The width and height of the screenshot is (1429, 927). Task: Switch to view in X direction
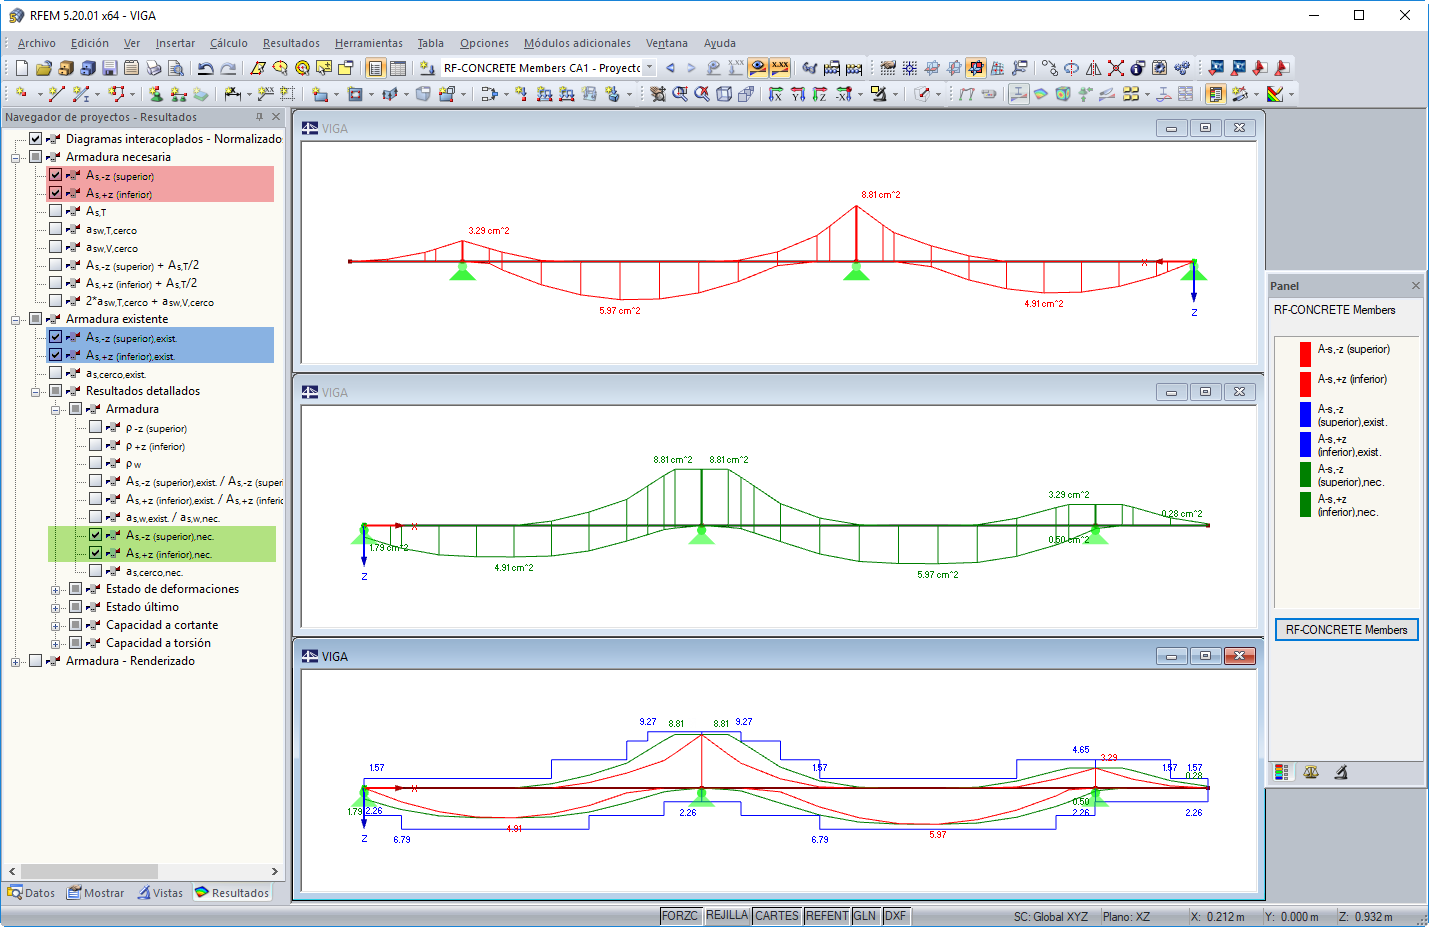coord(776,94)
